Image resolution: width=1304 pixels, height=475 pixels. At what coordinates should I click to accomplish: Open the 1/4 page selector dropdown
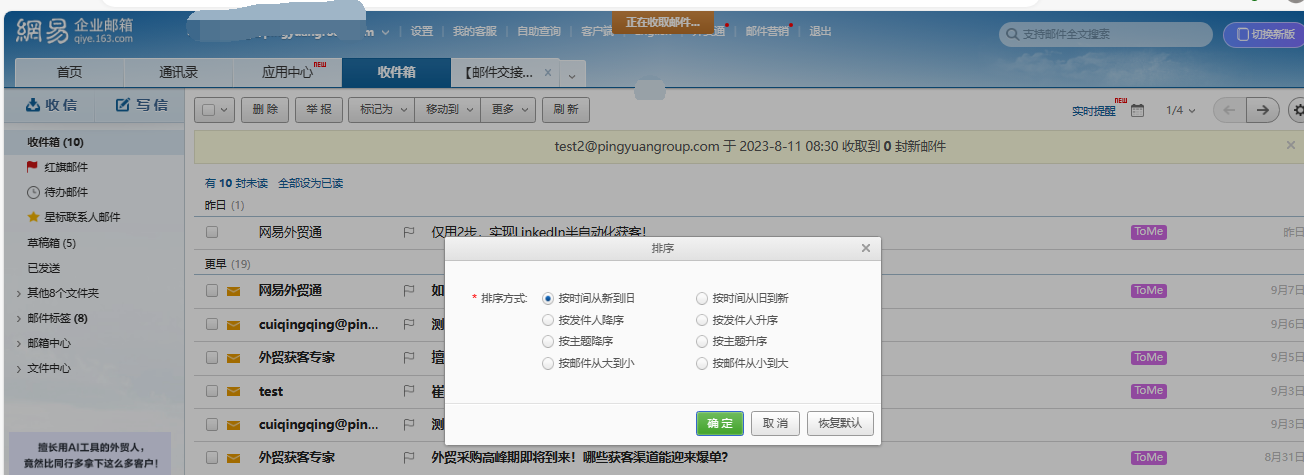[x=1180, y=110]
